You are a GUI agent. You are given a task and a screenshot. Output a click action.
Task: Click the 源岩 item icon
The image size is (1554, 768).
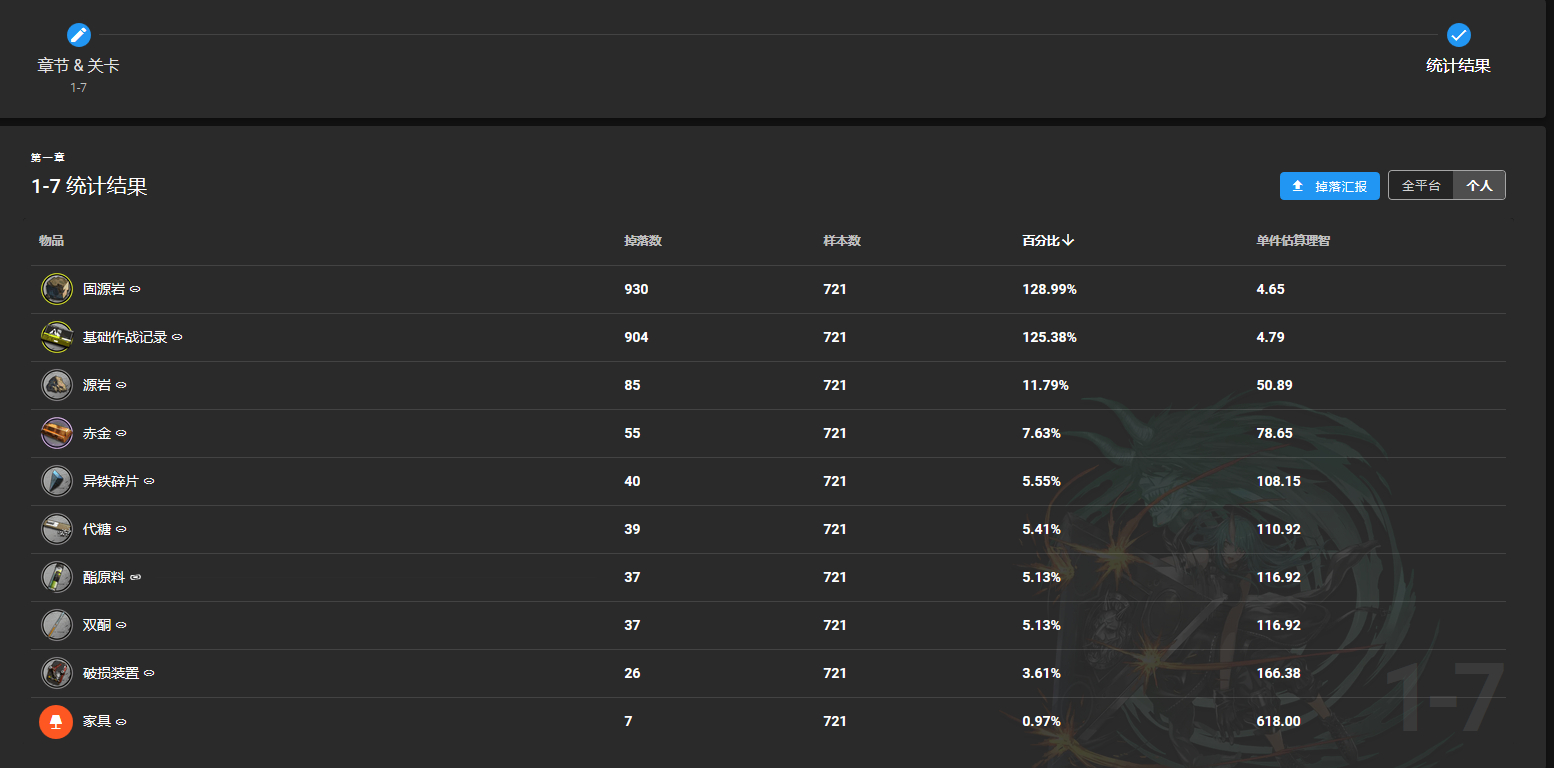click(x=56, y=385)
